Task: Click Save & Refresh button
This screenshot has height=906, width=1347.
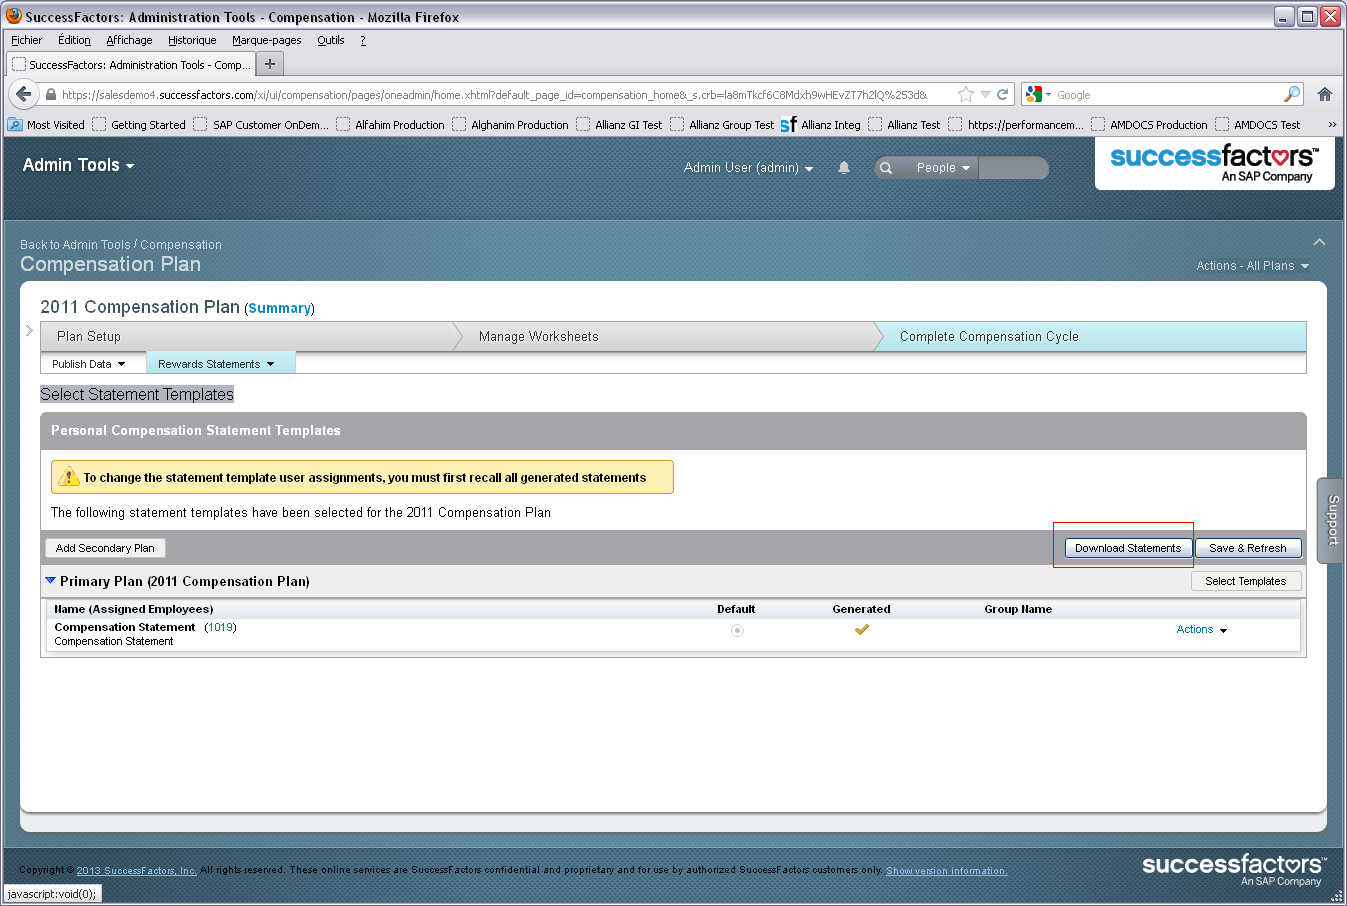Action: point(1248,548)
